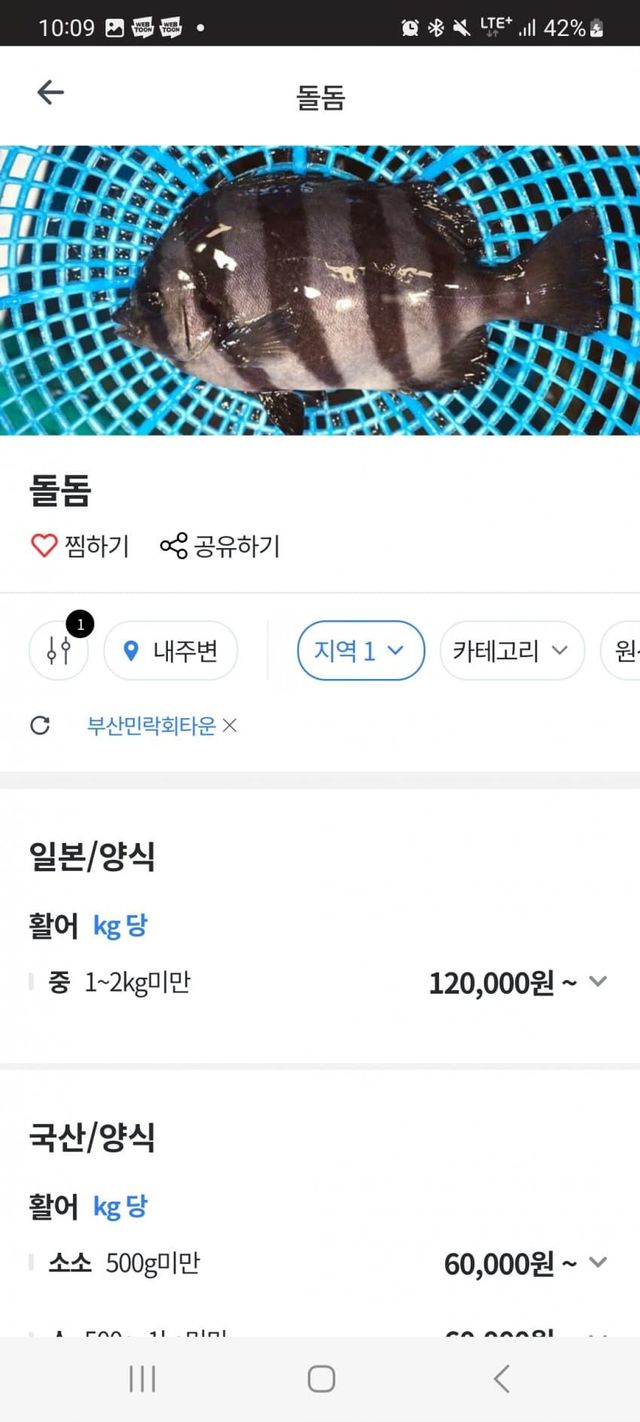The image size is (640, 1422).
Task: Remove the 부산민락회타운 filter tag
Action: (x=230, y=726)
